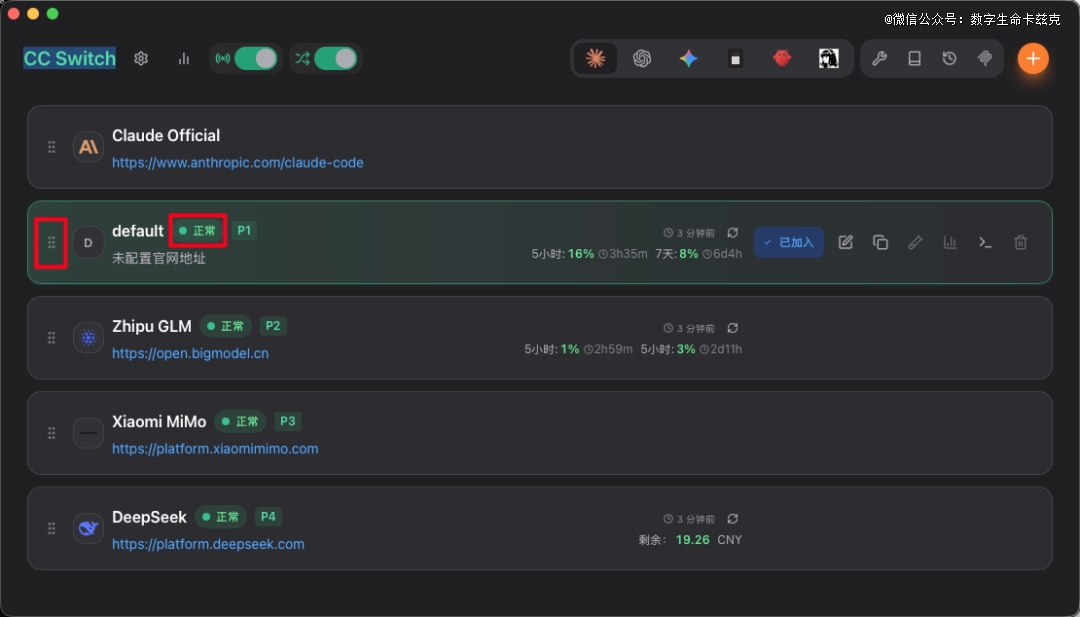Switch to the OpenAI Codex tab
1080x617 pixels.
click(x=642, y=59)
